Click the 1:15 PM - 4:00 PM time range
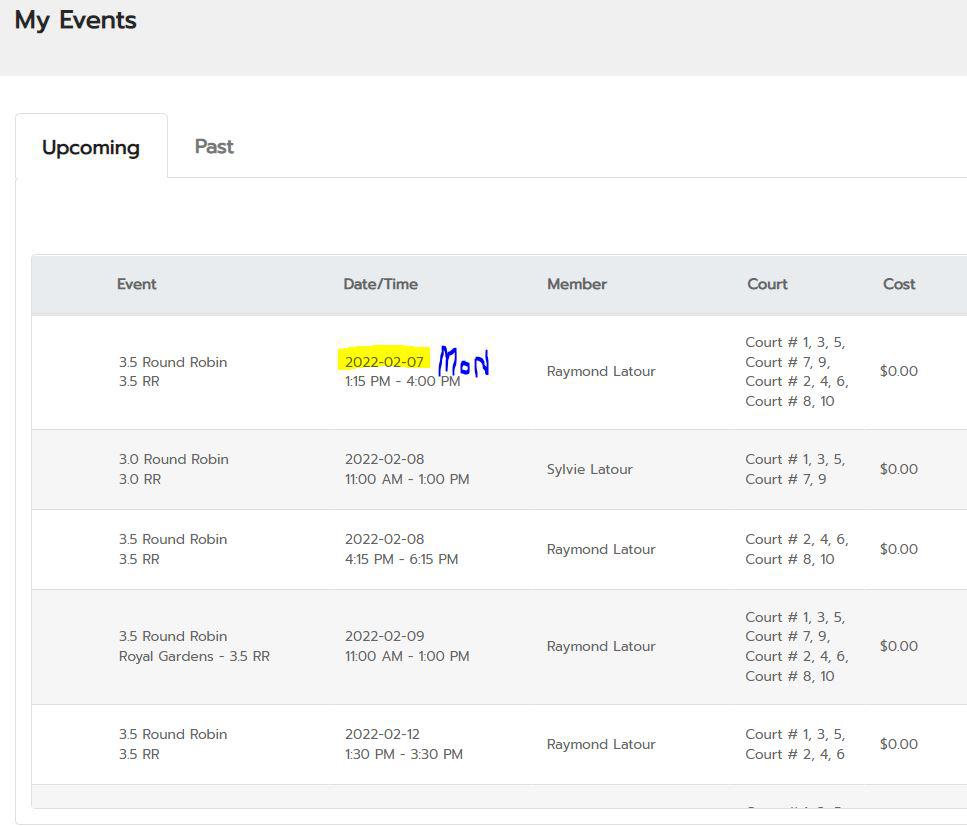The height and width of the screenshot is (826, 967). 402,382
